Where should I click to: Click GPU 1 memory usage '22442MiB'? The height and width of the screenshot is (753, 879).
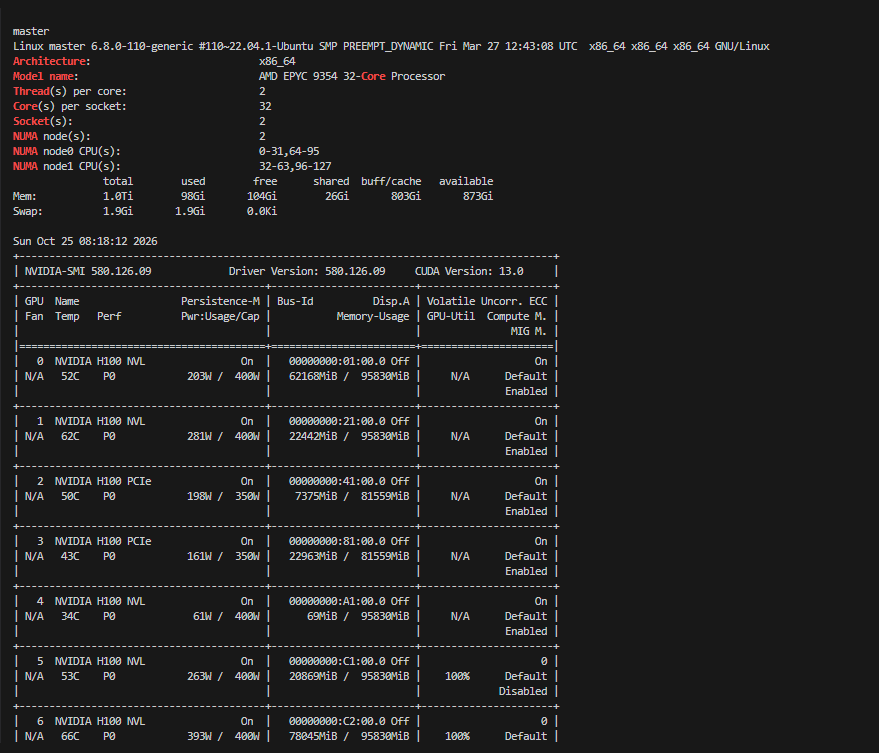click(x=313, y=437)
